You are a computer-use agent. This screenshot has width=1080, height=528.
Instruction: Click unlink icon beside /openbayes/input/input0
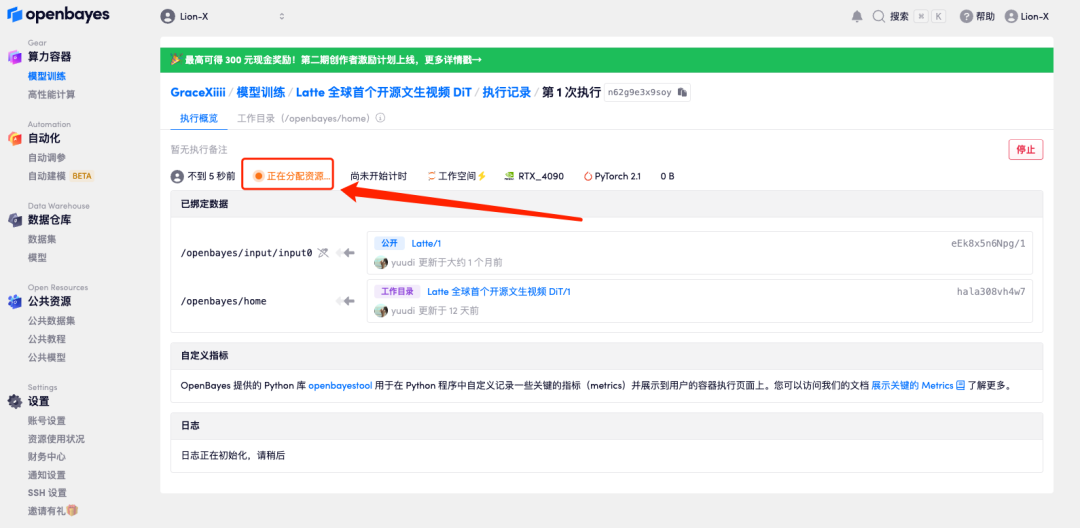[x=322, y=253]
